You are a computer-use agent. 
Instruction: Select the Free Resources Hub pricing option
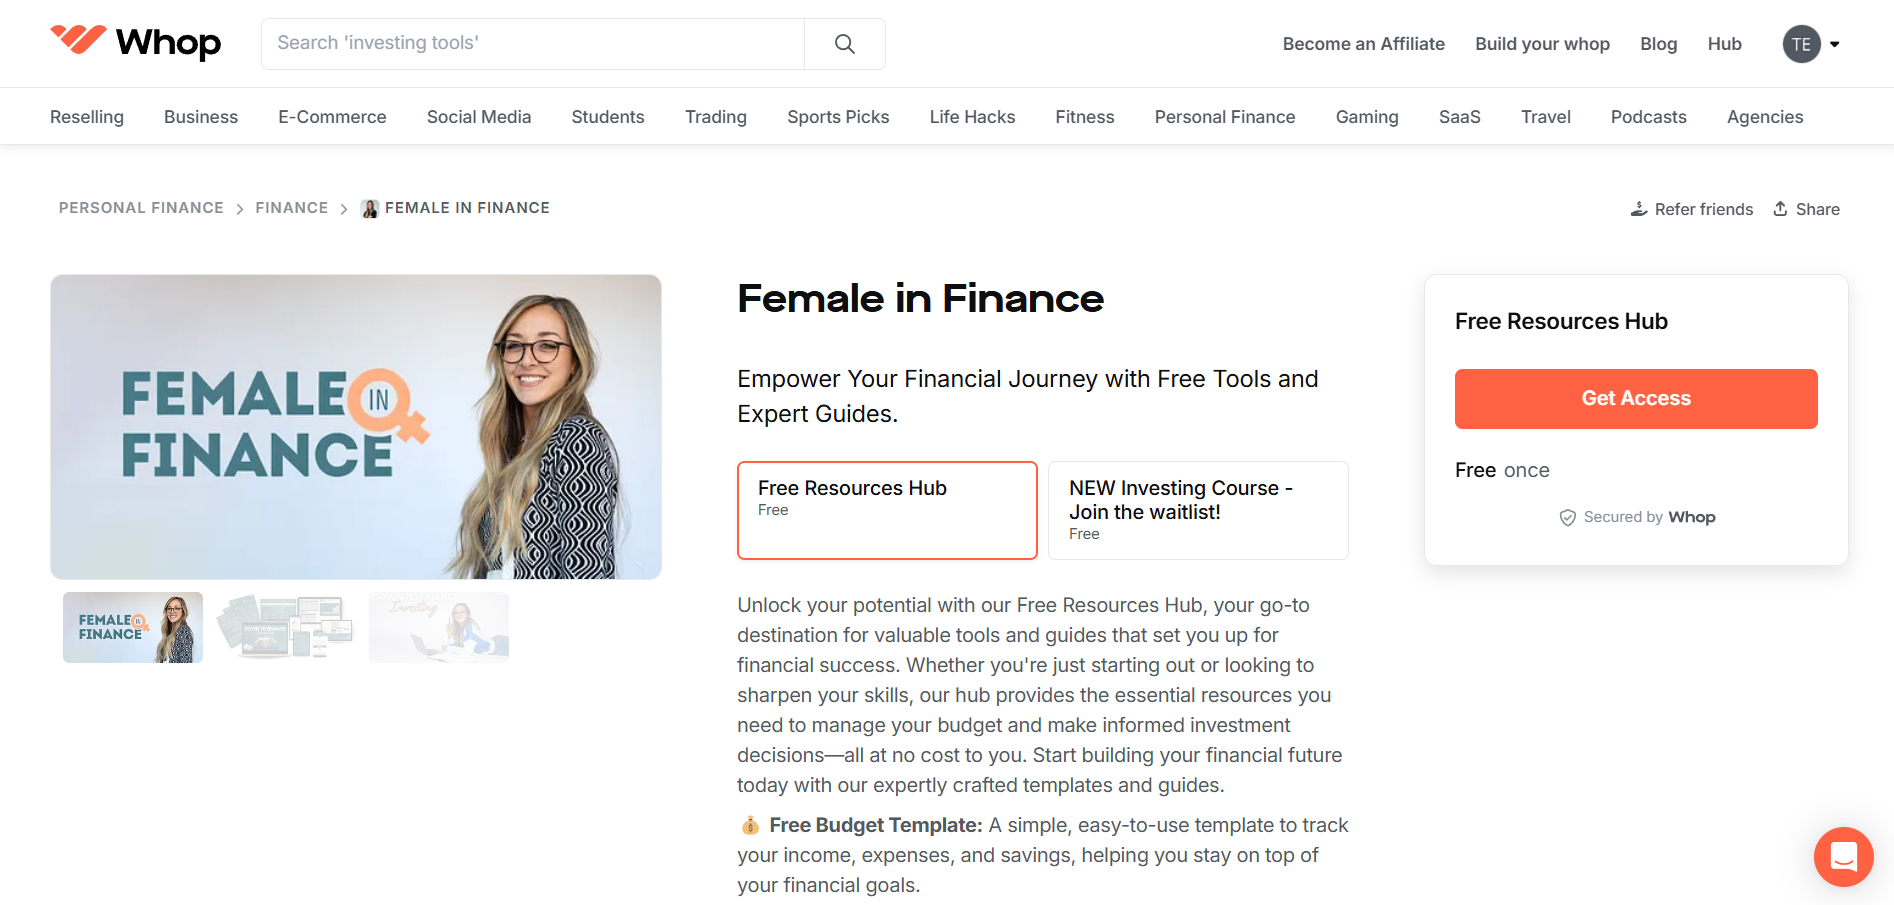point(886,510)
